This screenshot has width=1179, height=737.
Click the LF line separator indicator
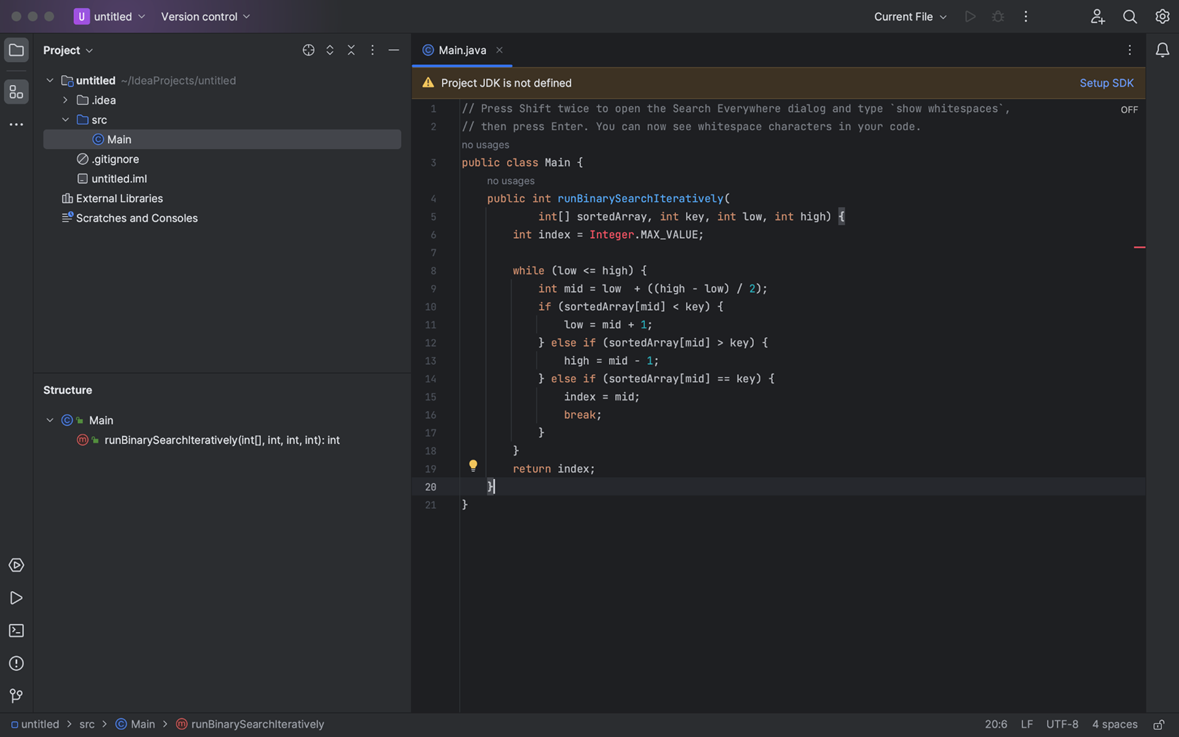click(1026, 724)
